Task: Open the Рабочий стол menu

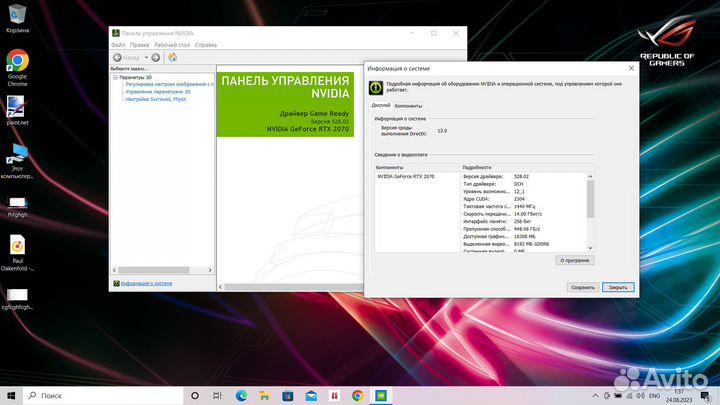Action: 172,45
